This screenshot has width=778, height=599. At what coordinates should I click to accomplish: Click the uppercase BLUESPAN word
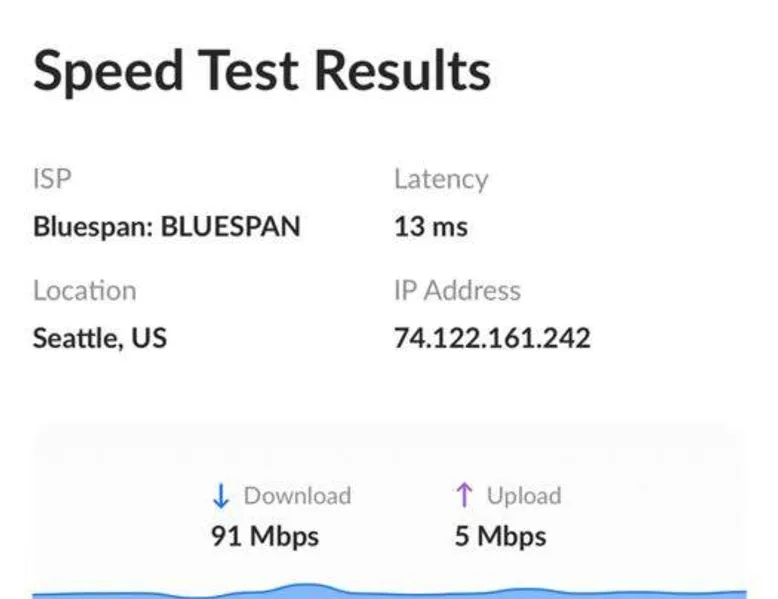click(230, 227)
